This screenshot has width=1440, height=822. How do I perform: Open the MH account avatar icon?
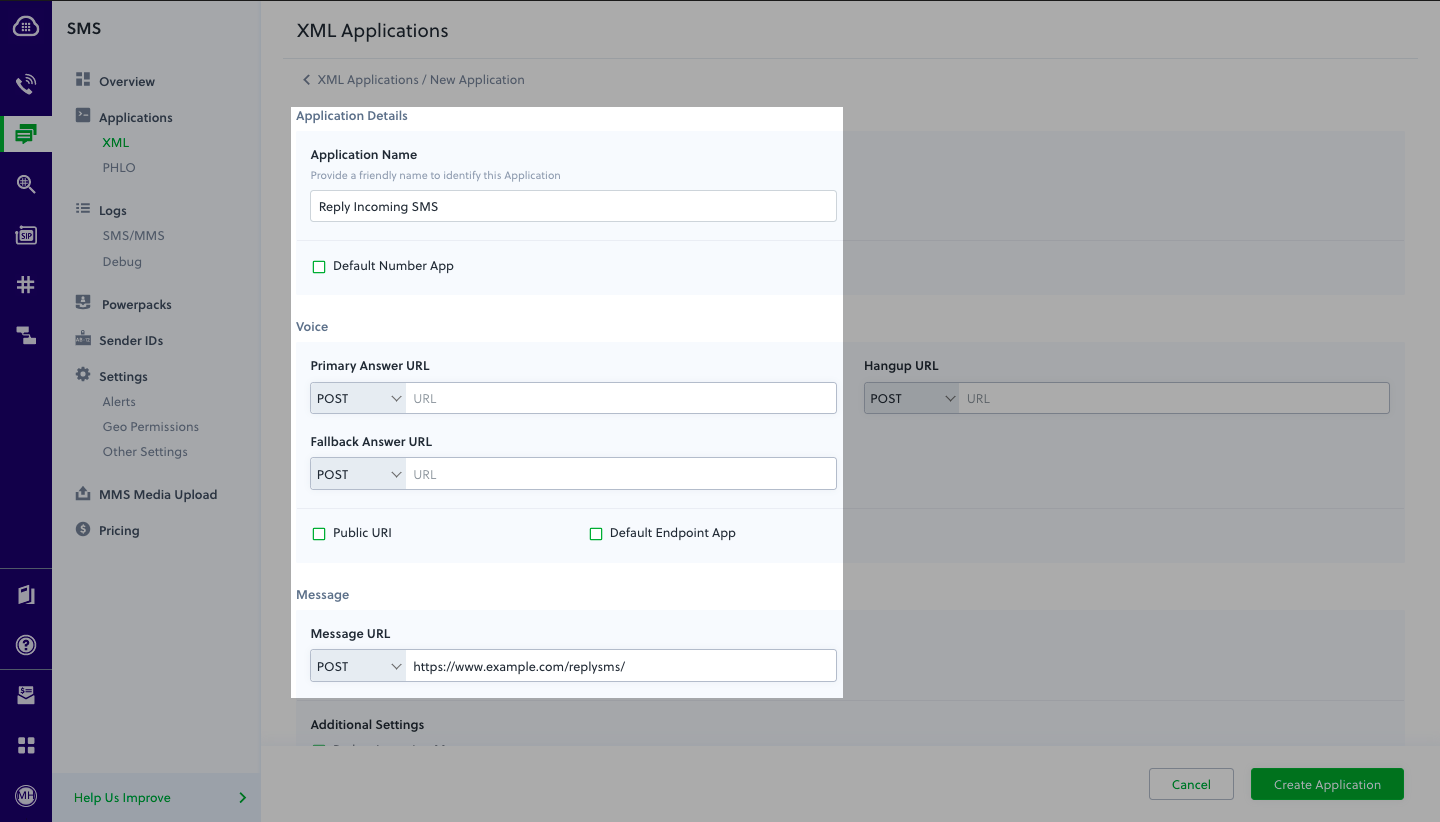click(25, 796)
